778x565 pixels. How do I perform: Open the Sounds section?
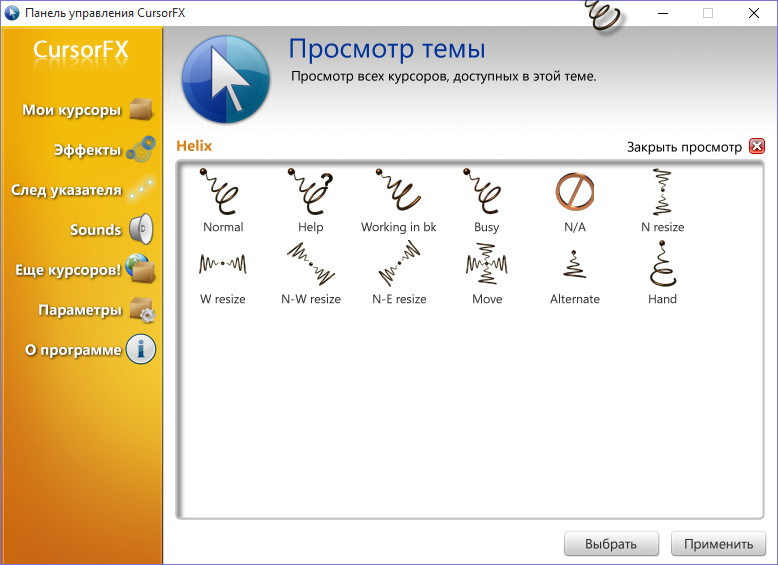coord(95,230)
